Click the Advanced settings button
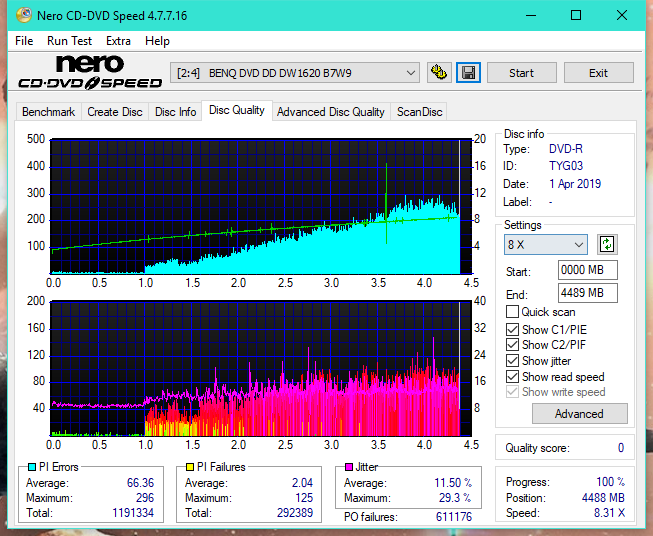This screenshot has height=536, width=653. (579, 414)
